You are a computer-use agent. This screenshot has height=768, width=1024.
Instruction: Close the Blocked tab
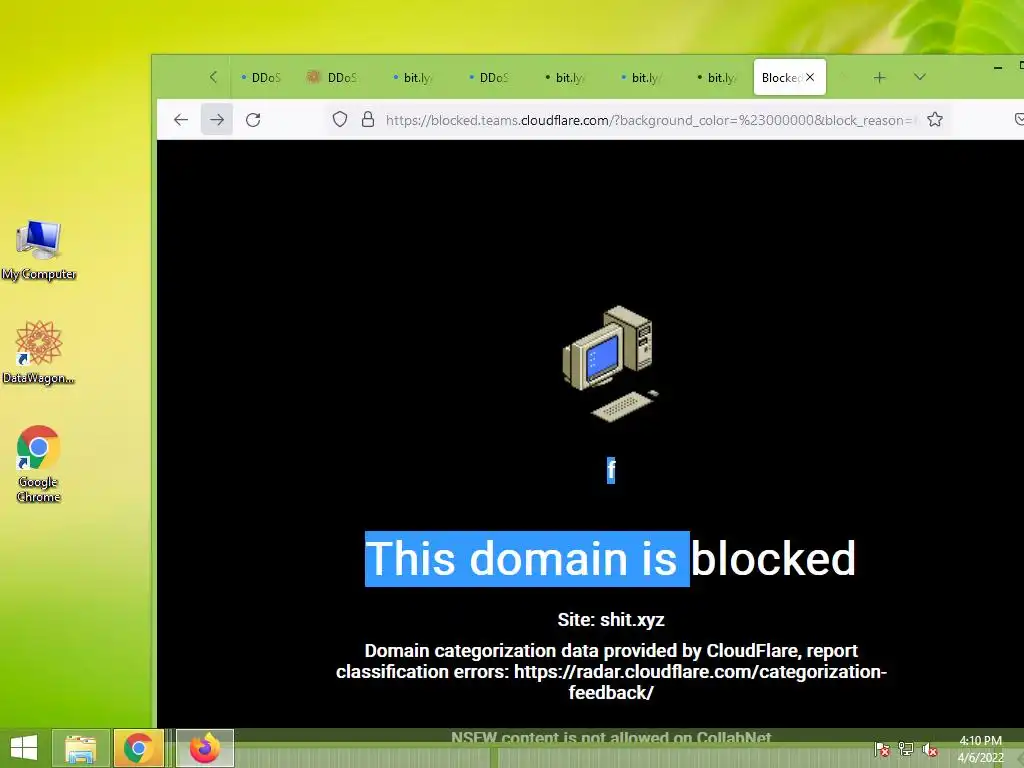pyautogui.click(x=810, y=77)
